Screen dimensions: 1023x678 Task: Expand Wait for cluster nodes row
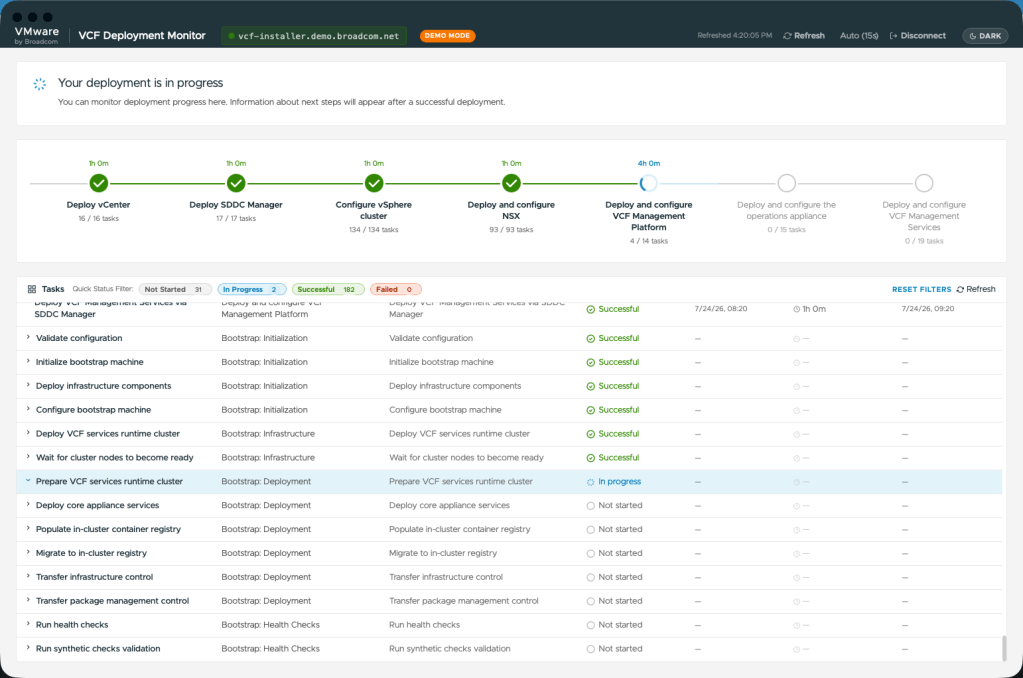28,457
